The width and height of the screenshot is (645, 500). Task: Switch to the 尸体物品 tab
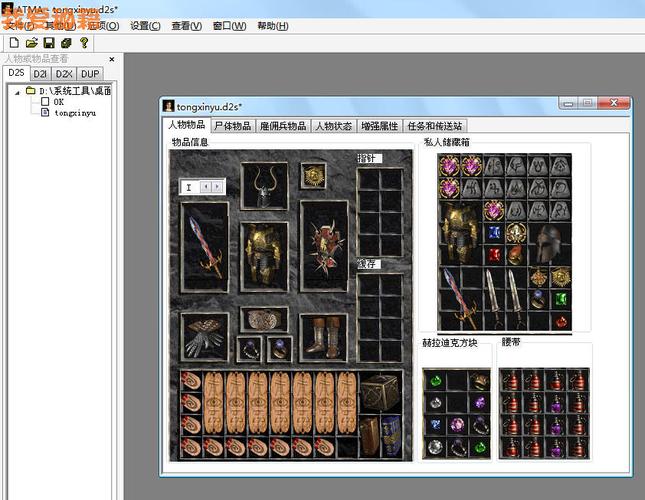click(232, 126)
